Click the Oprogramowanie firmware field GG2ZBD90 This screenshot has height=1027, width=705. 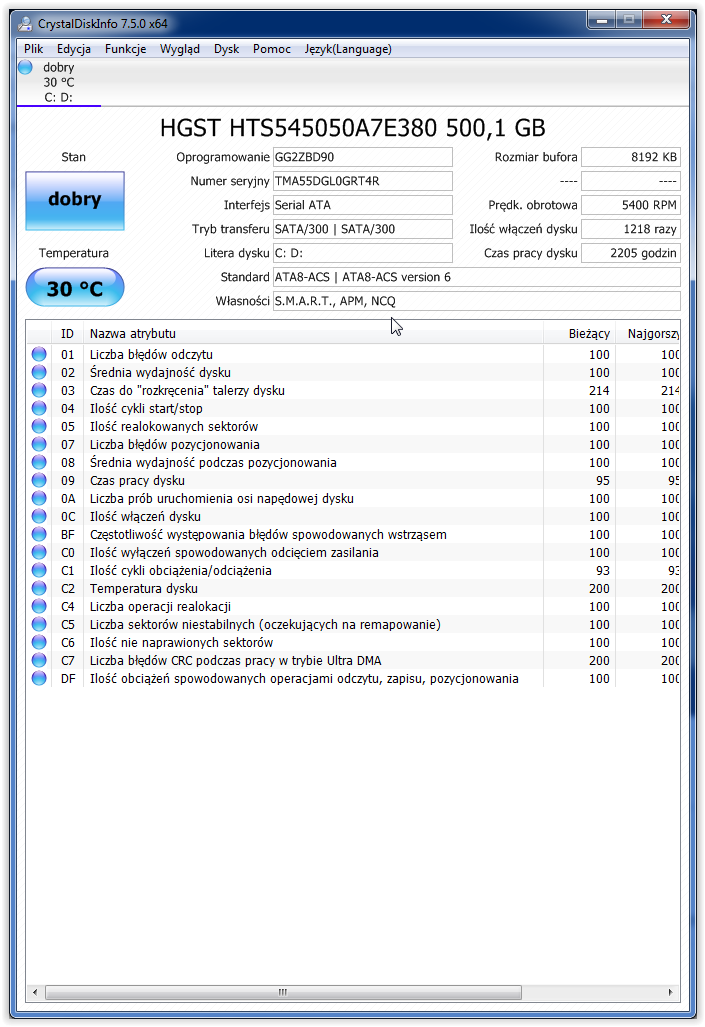click(362, 157)
